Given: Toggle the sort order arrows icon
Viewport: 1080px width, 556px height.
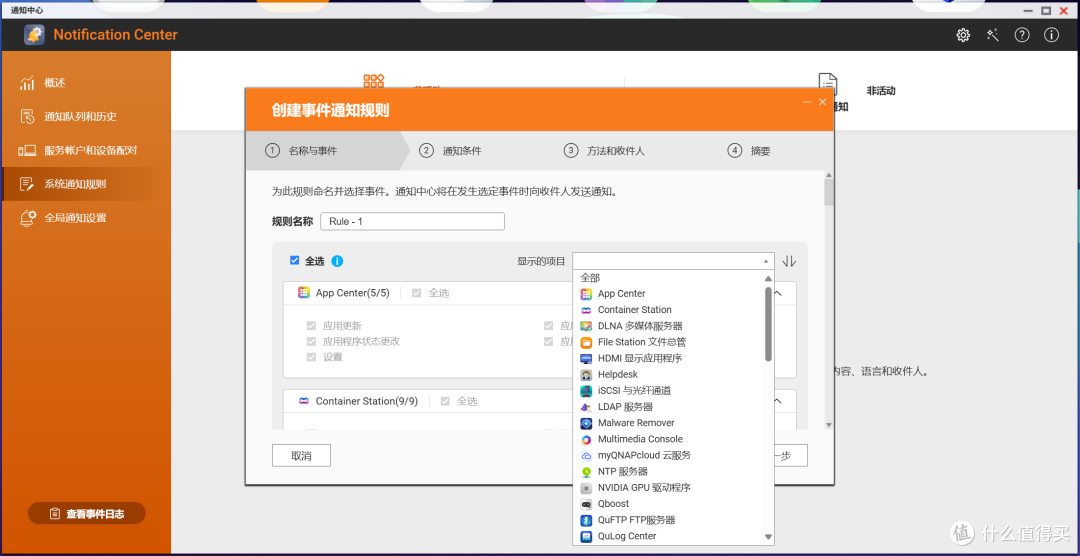Looking at the screenshot, I should [789, 261].
